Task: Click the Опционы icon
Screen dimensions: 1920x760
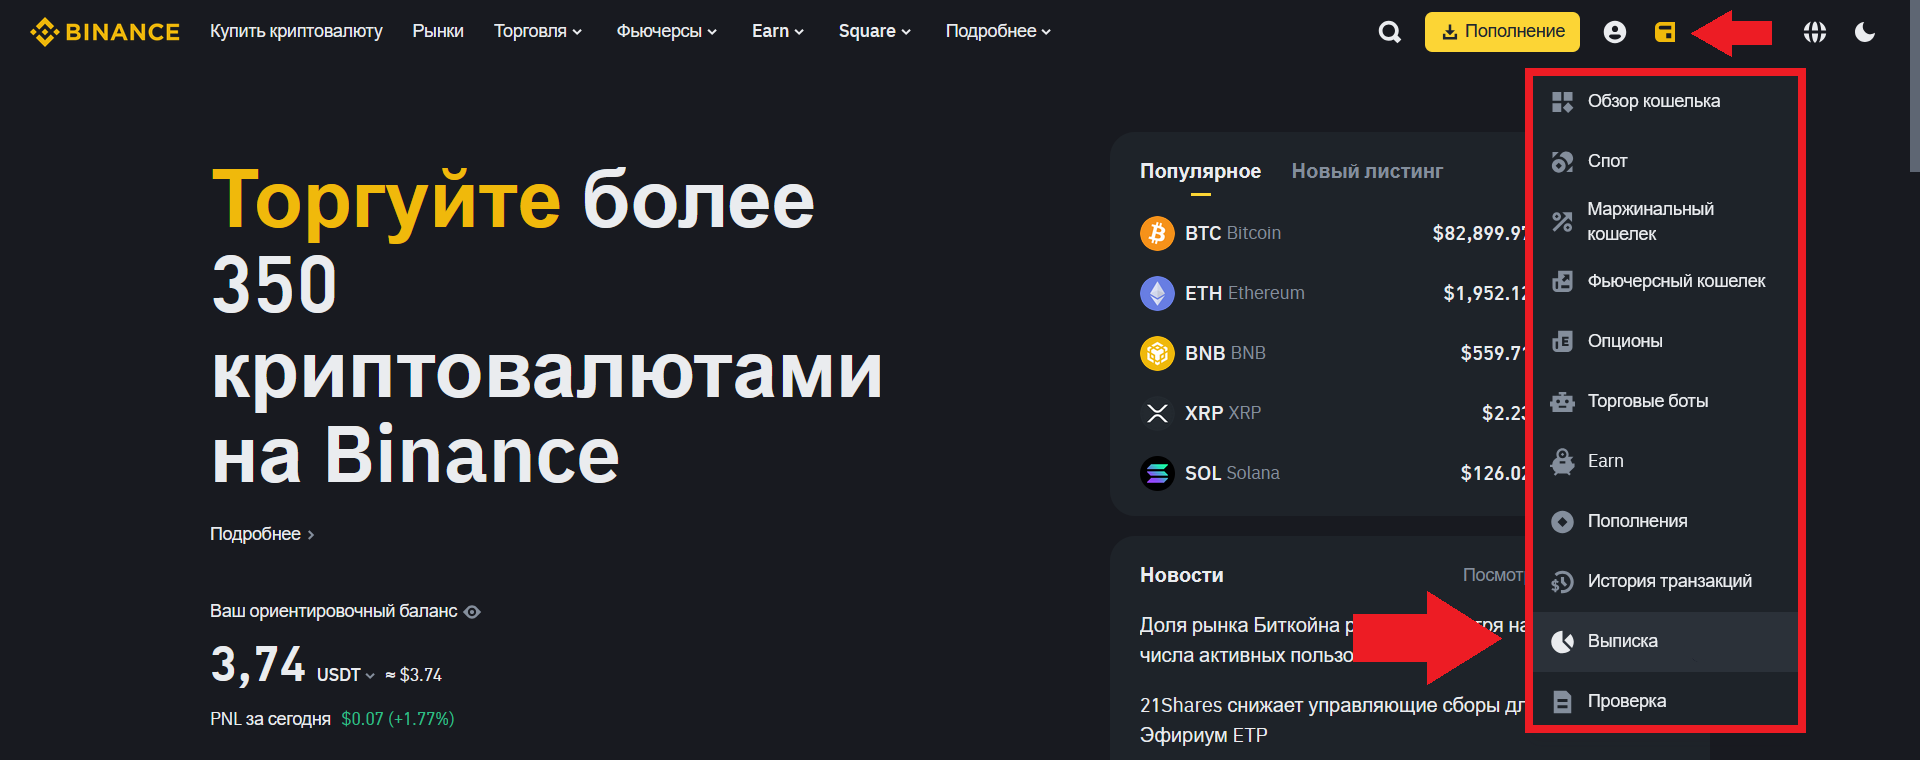Action: coord(1562,341)
